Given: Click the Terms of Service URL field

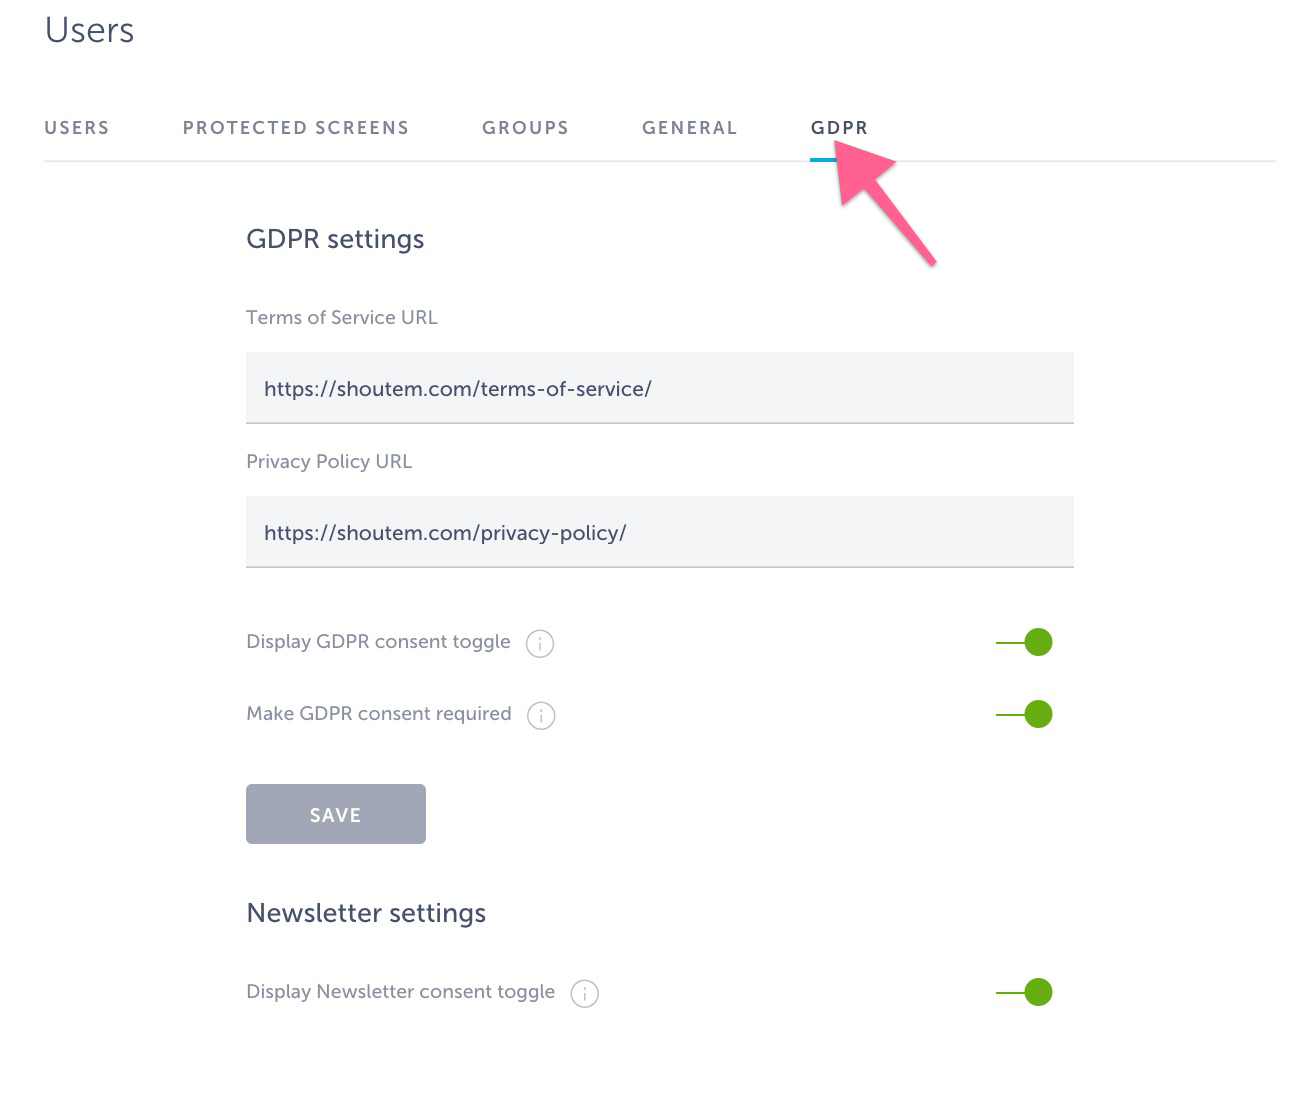Looking at the screenshot, I should click(659, 388).
